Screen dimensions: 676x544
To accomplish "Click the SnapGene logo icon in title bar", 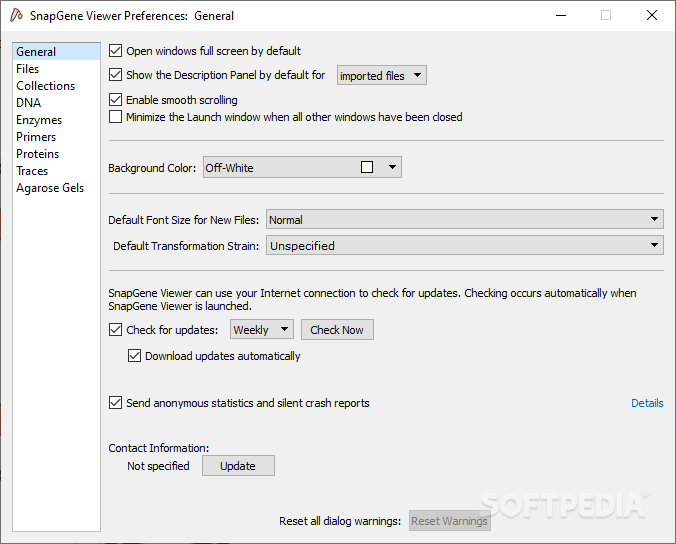I will pyautogui.click(x=16, y=16).
